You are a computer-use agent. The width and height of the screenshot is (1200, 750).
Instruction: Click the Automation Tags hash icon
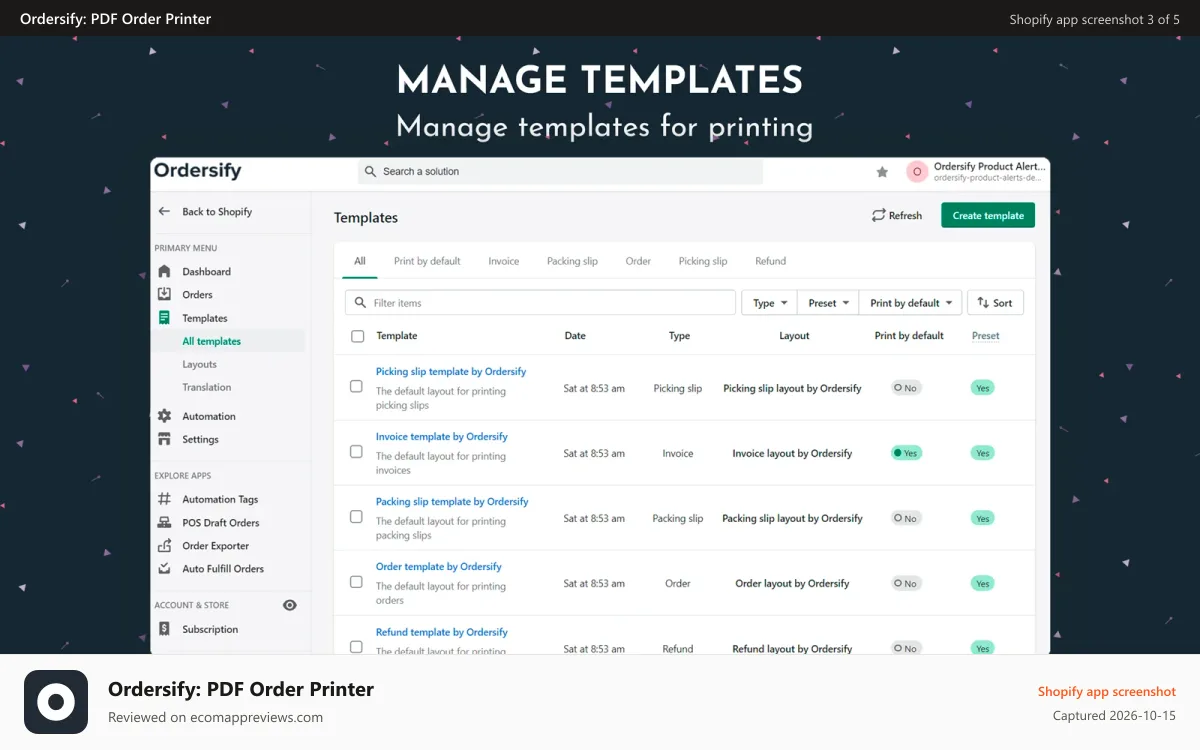pos(164,499)
